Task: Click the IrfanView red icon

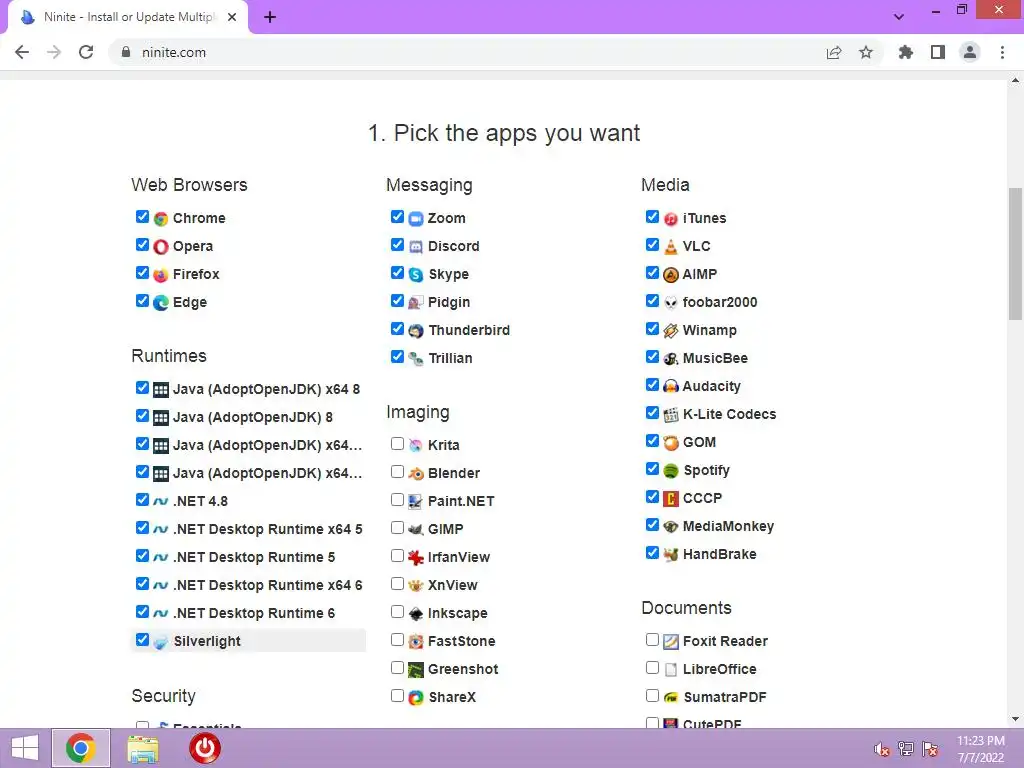Action: (416, 557)
